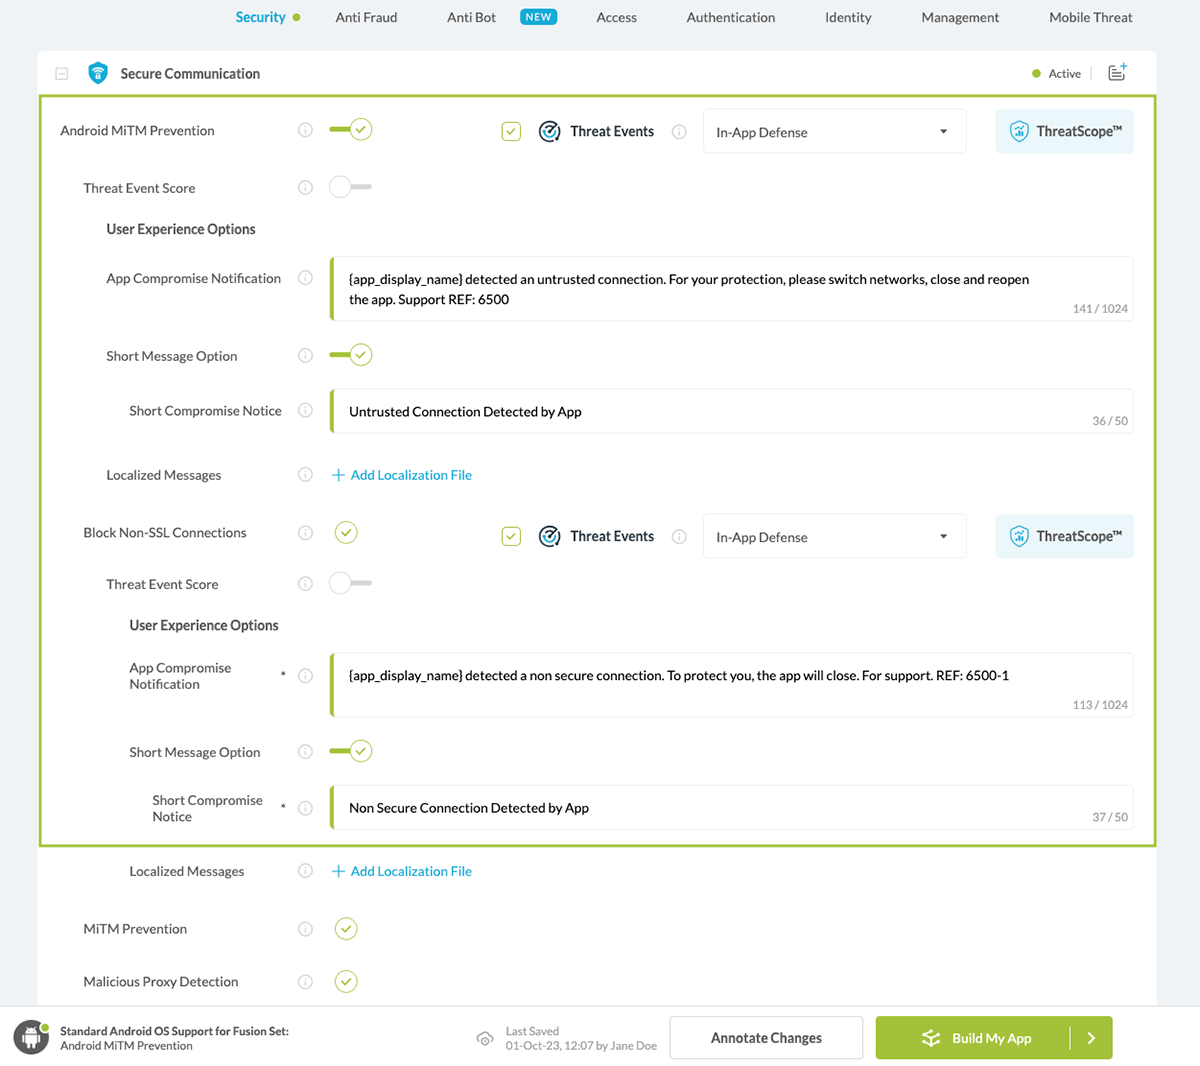Click info icon next to Block Non-SSL Connections

(305, 533)
